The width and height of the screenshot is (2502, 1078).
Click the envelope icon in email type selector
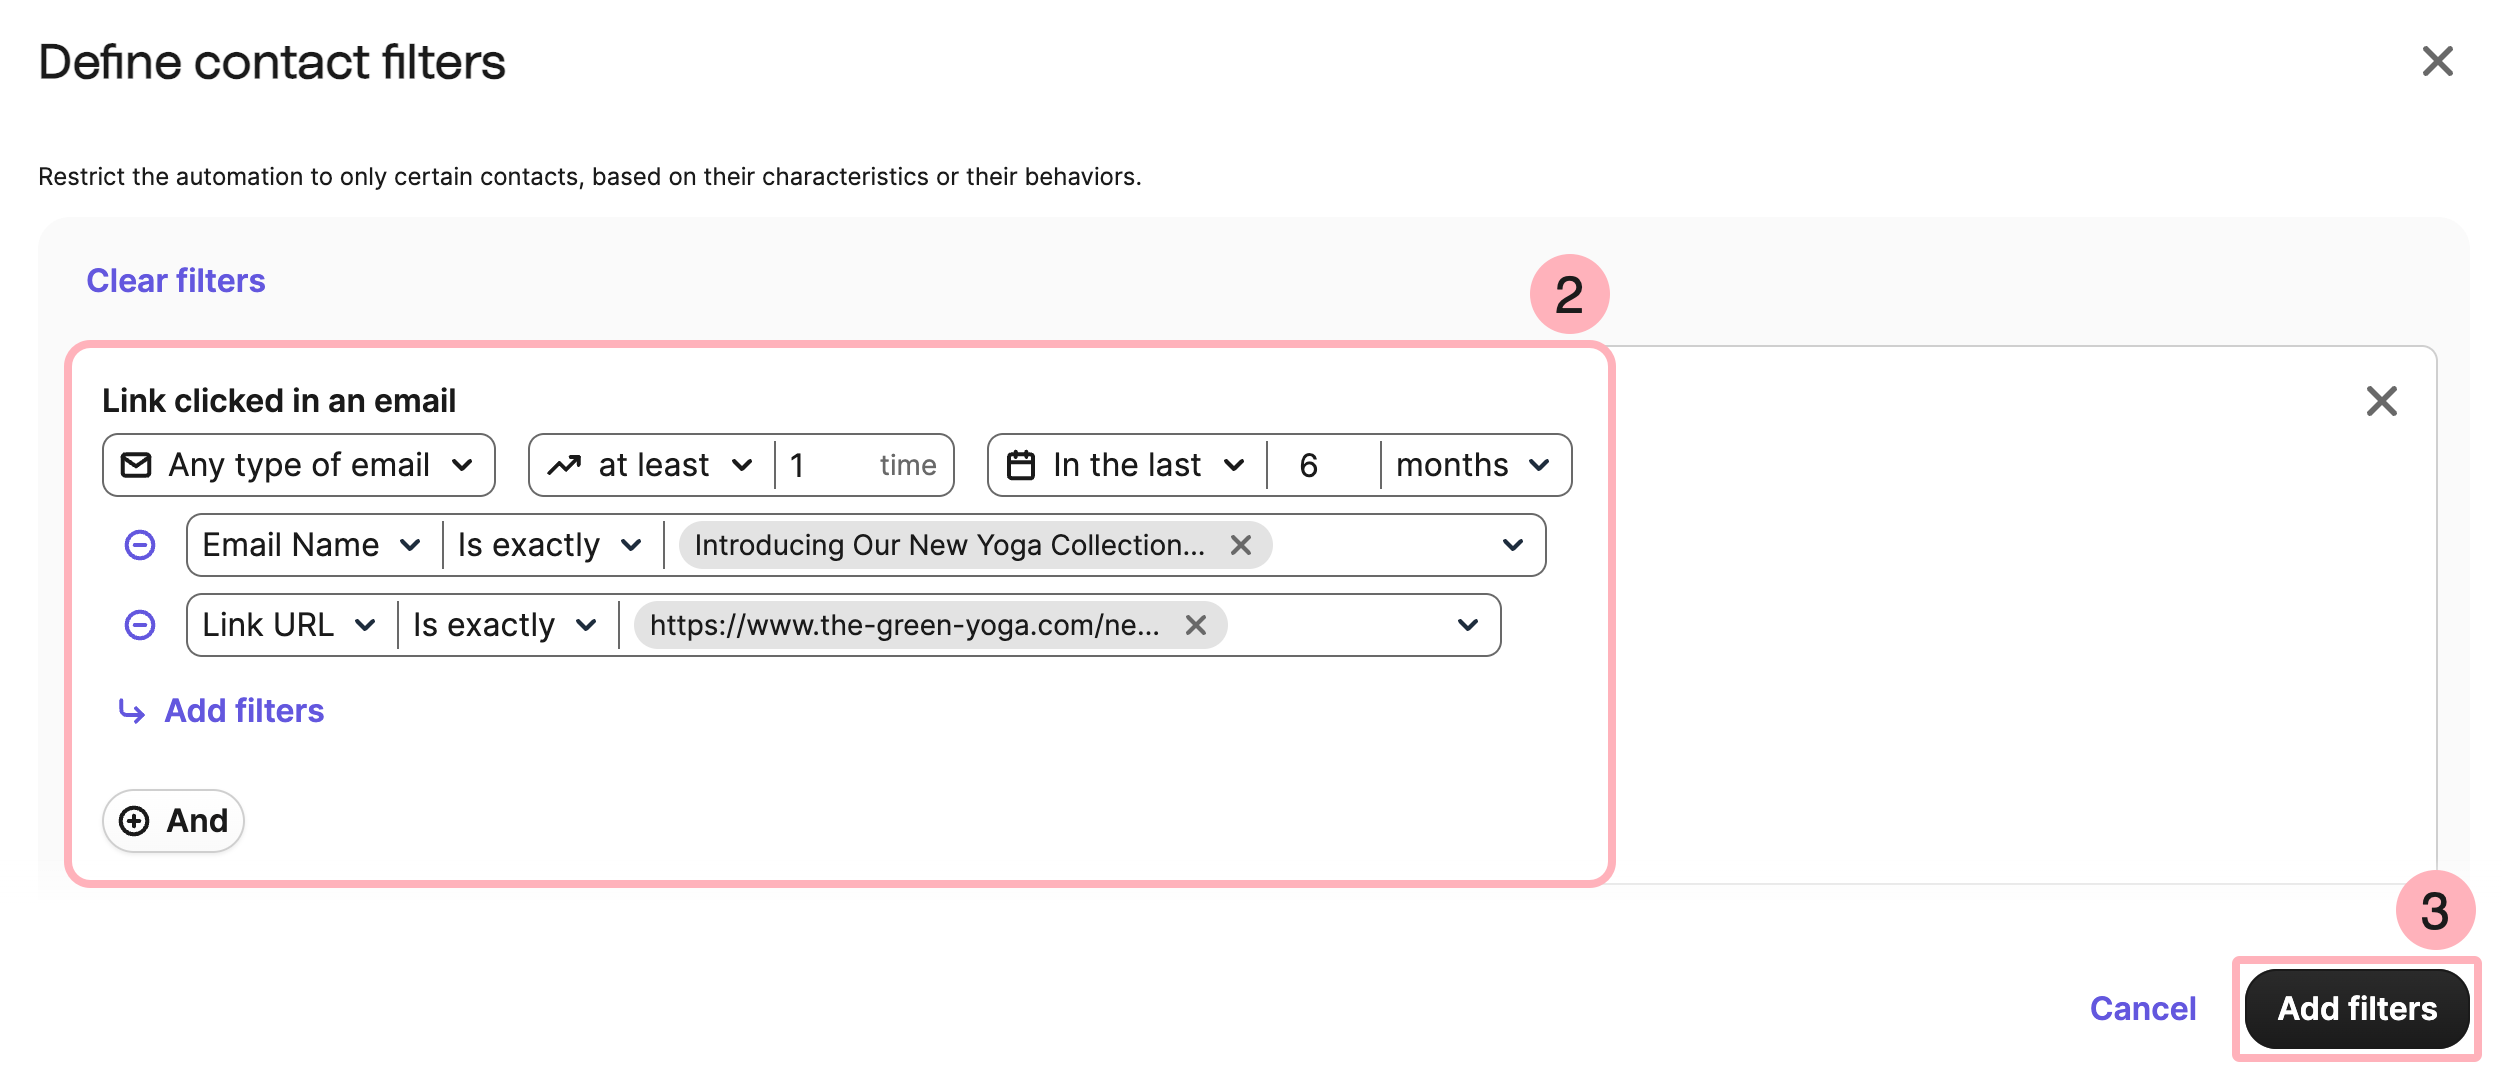(136, 465)
